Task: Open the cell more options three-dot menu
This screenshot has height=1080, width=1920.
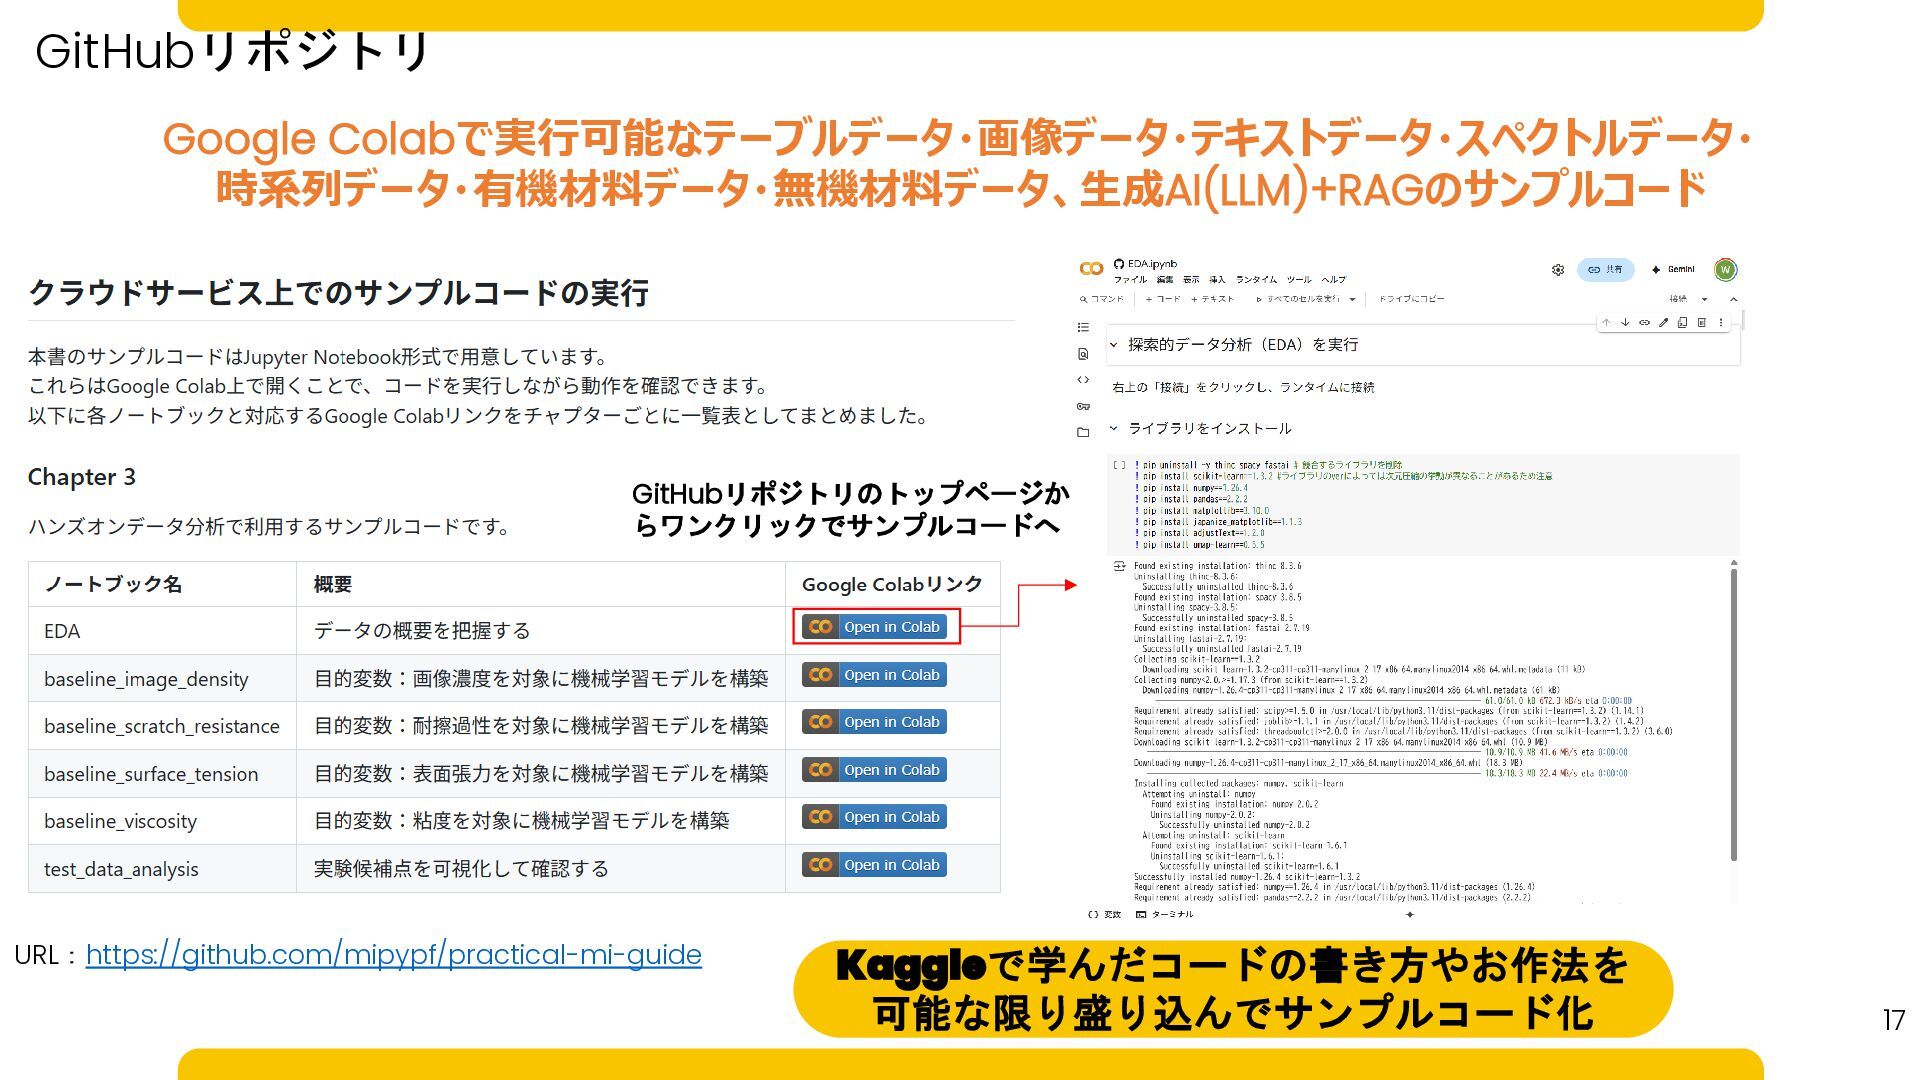Action: click(1721, 322)
